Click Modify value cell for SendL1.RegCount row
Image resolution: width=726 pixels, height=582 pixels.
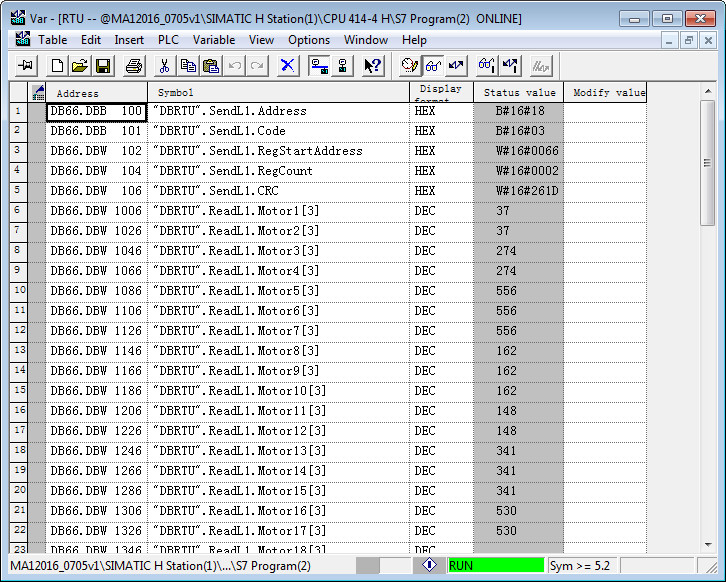click(x=605, y=172)
